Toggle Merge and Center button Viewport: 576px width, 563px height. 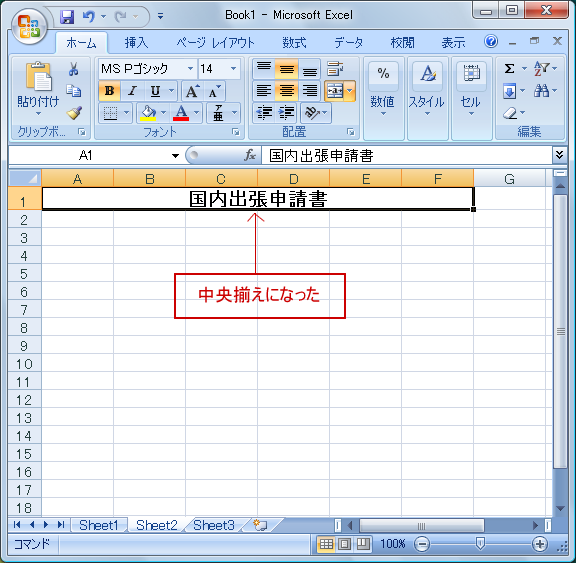335,90
